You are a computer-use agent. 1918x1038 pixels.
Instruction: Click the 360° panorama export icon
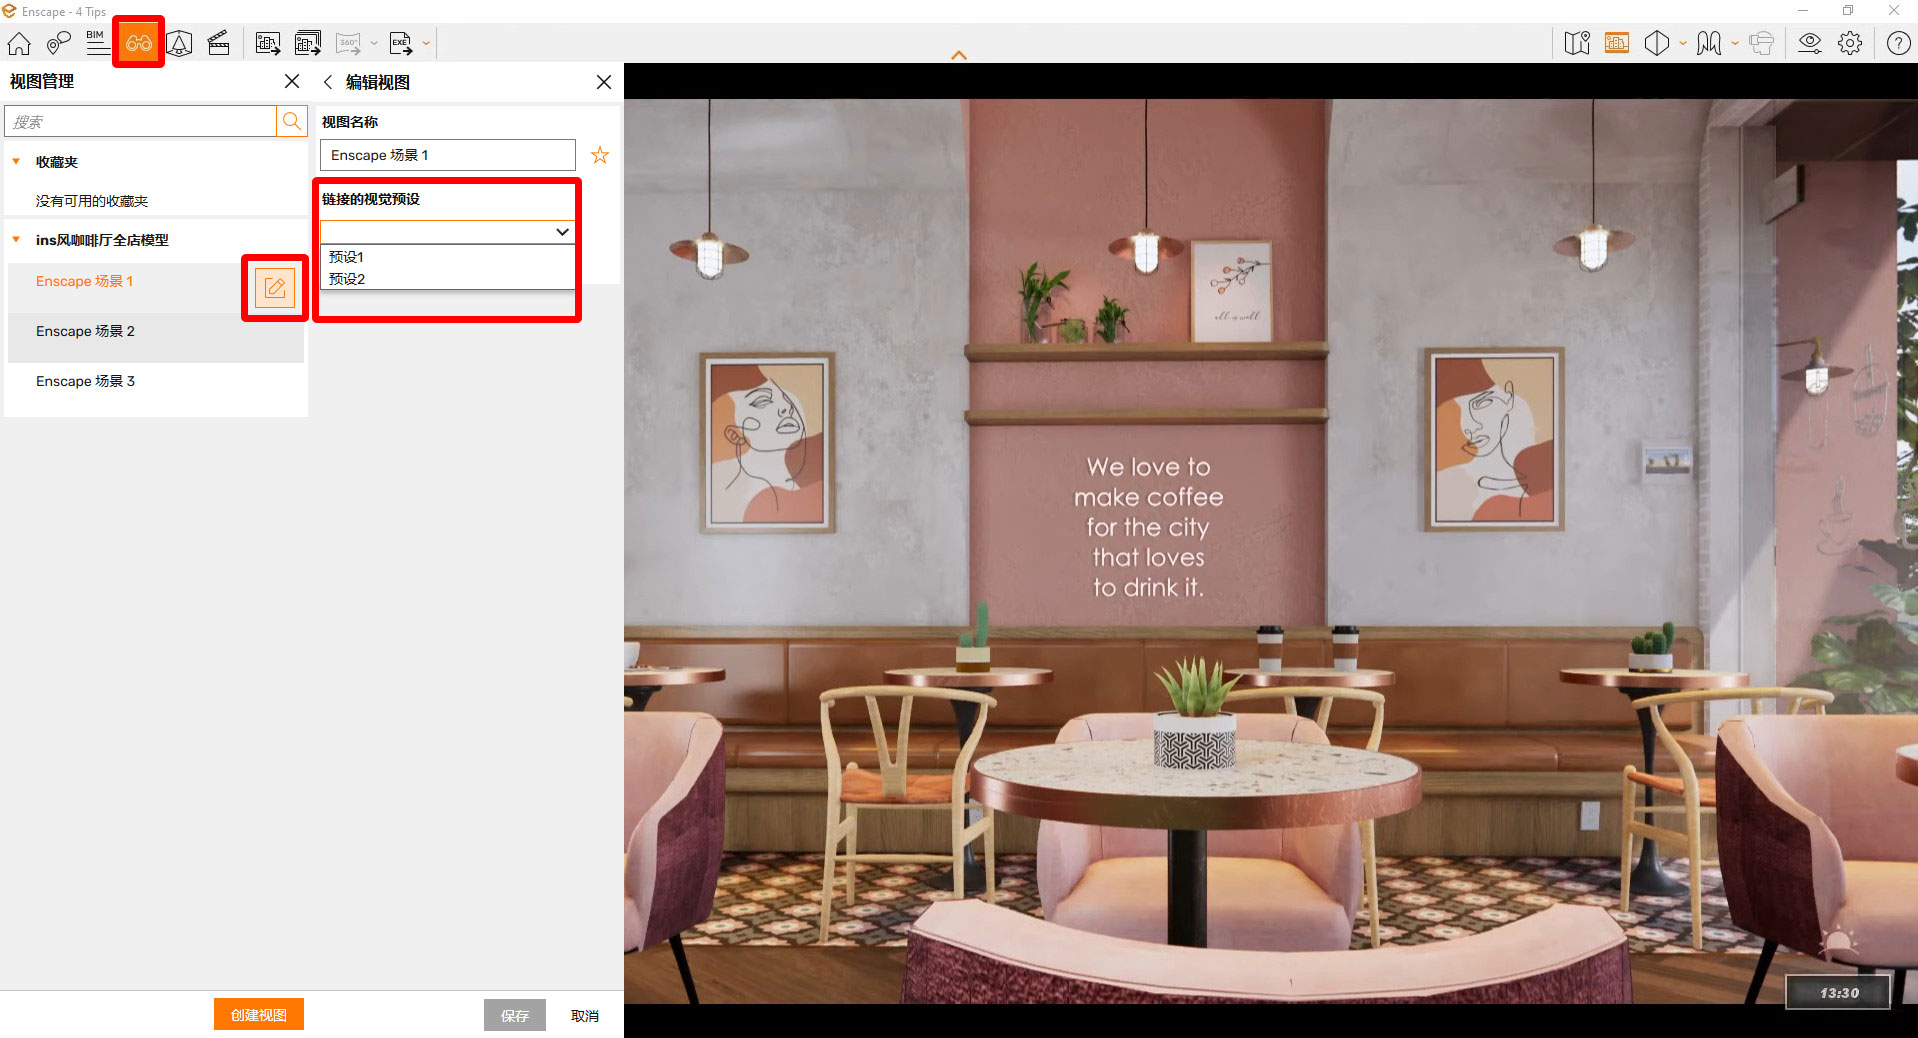pyautogui.click(x=349, y=43)
